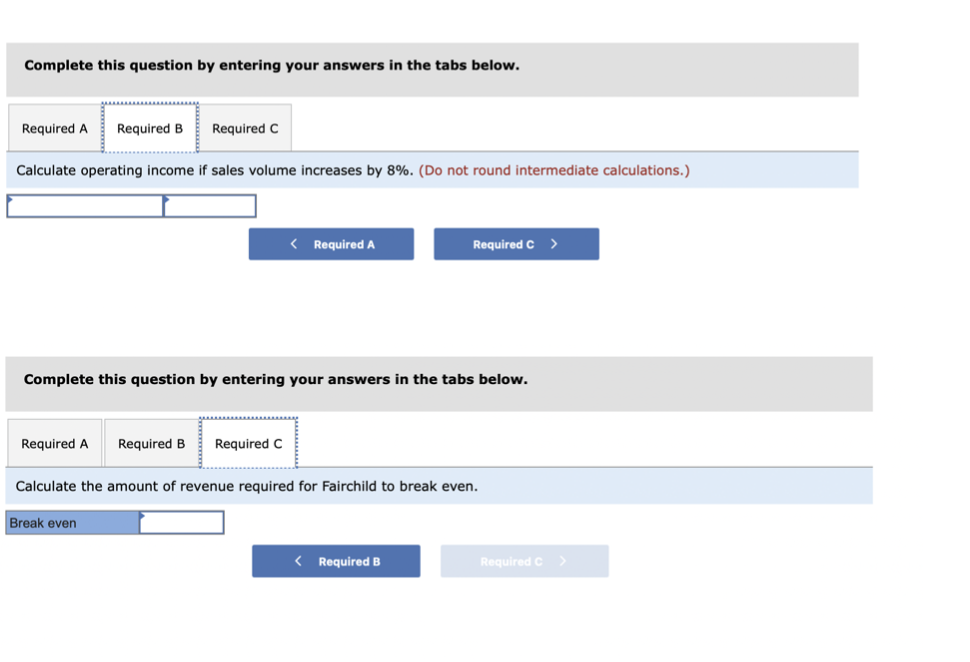Open the Required C tab in top panel
This screenshot has width=970, height=662.
point(246,128)
